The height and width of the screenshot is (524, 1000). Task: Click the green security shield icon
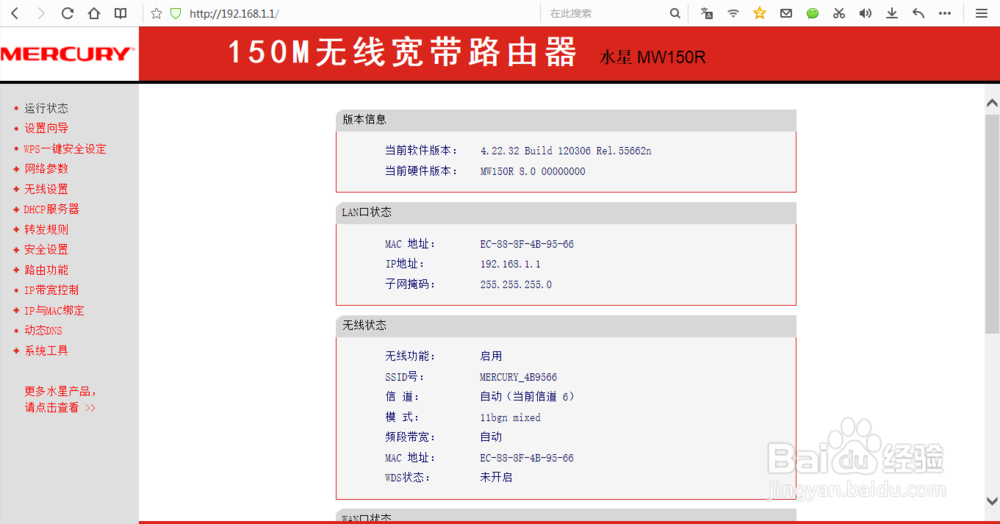175,13
